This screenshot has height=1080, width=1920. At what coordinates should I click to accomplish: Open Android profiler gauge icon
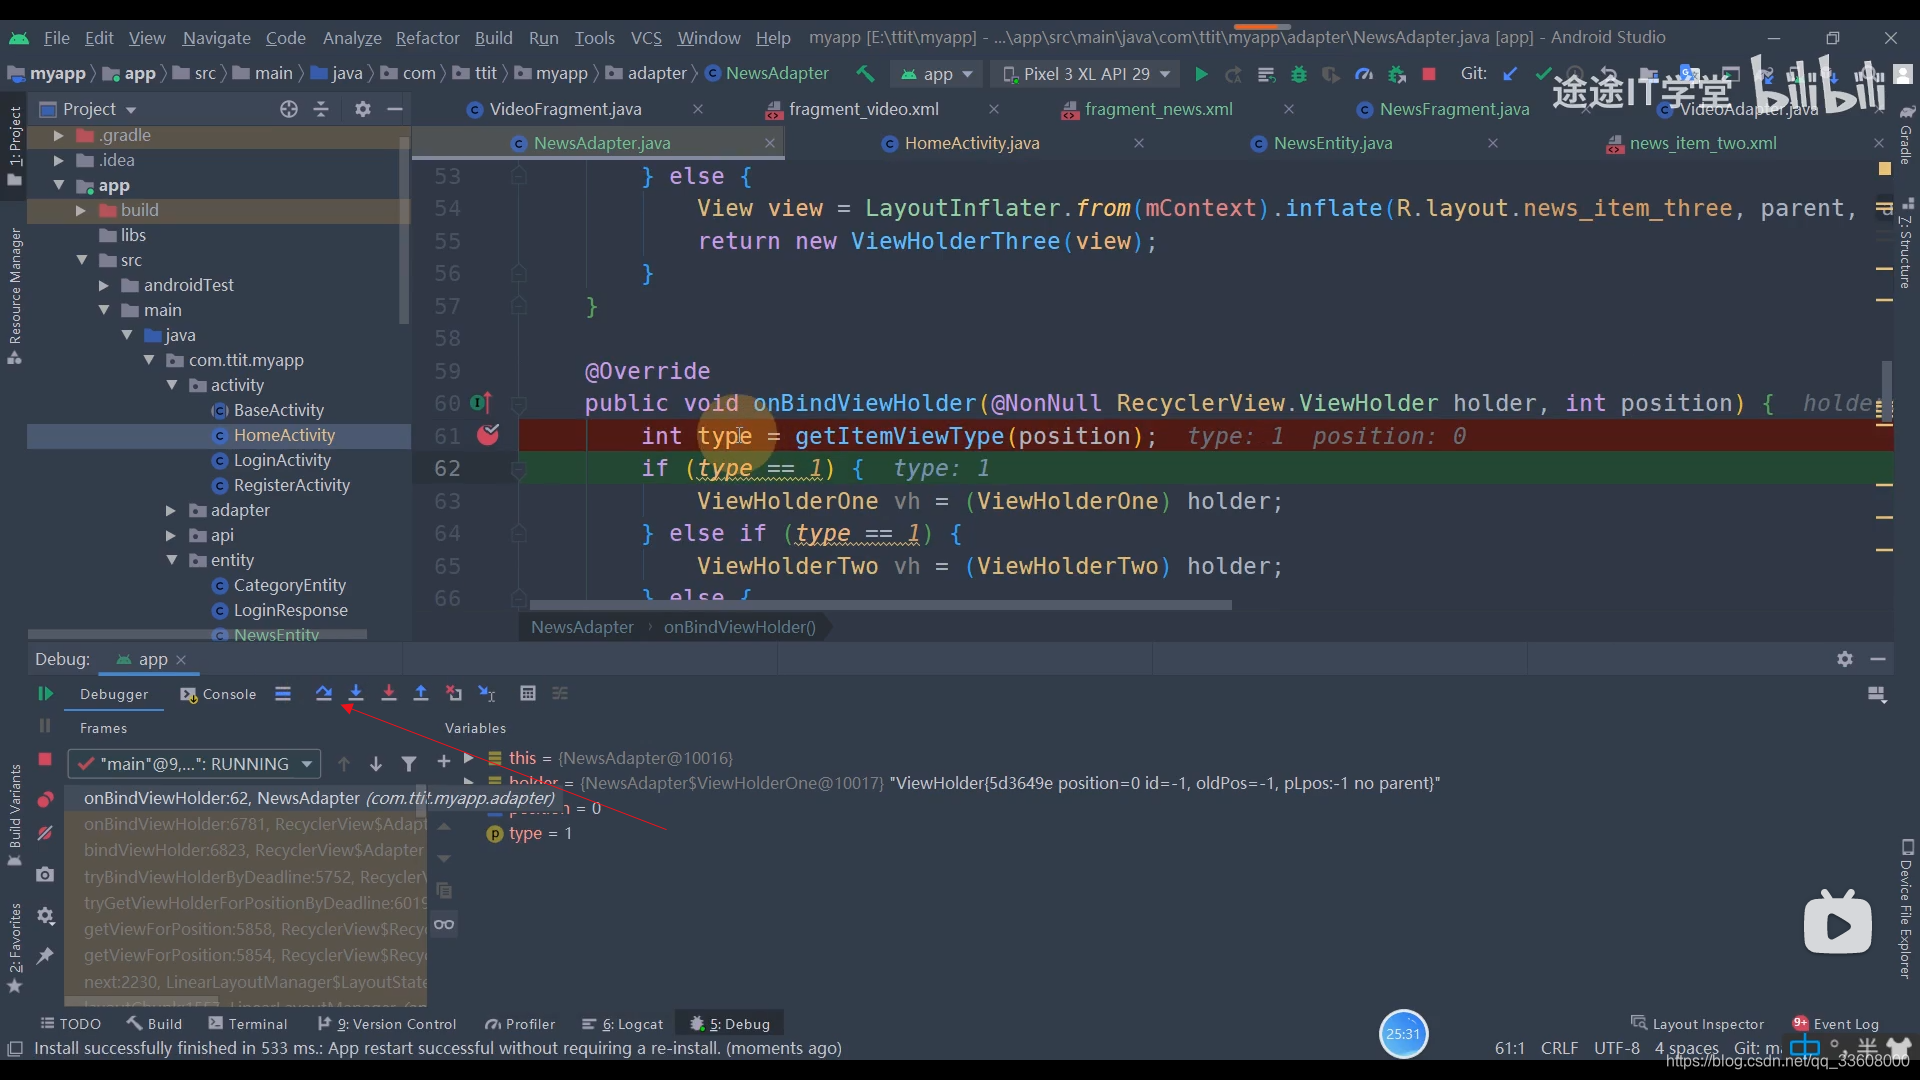(1364, 74)
